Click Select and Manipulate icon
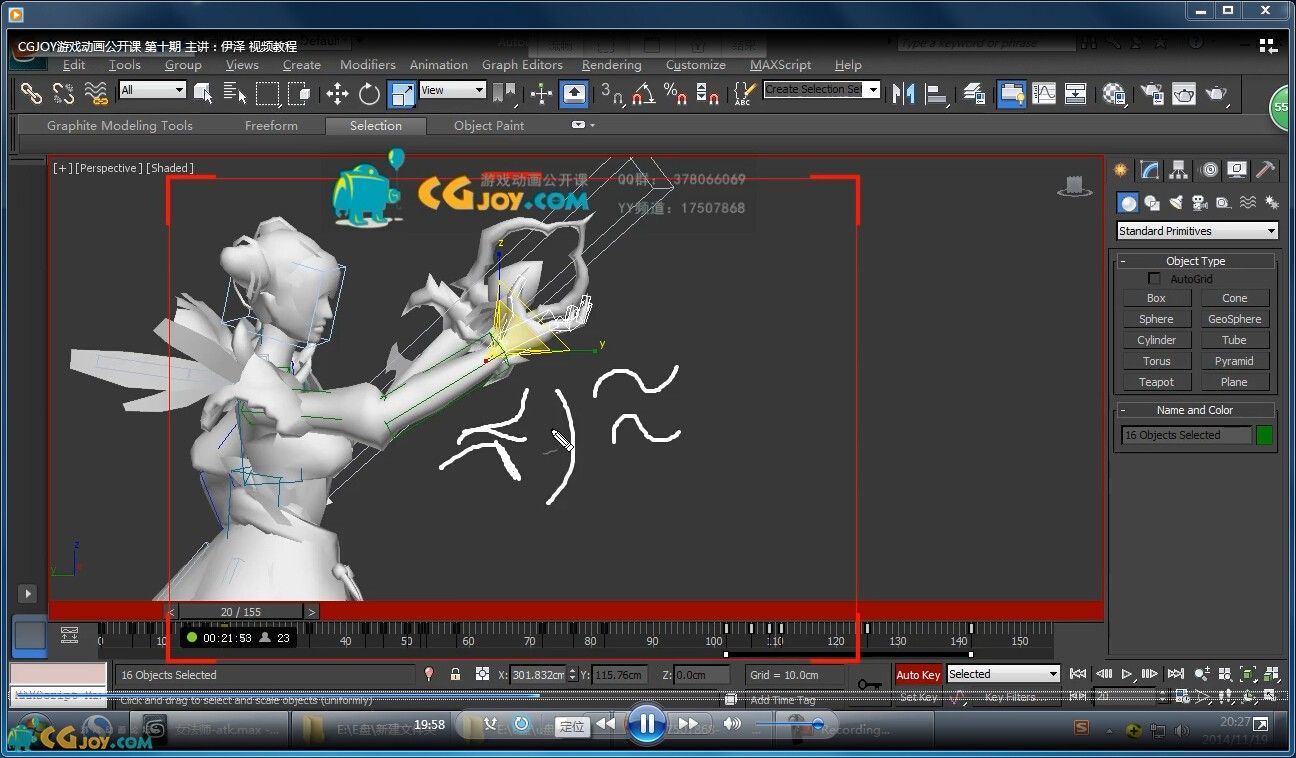This screenshot has width=1296, height=758. [x=541, y=93]
